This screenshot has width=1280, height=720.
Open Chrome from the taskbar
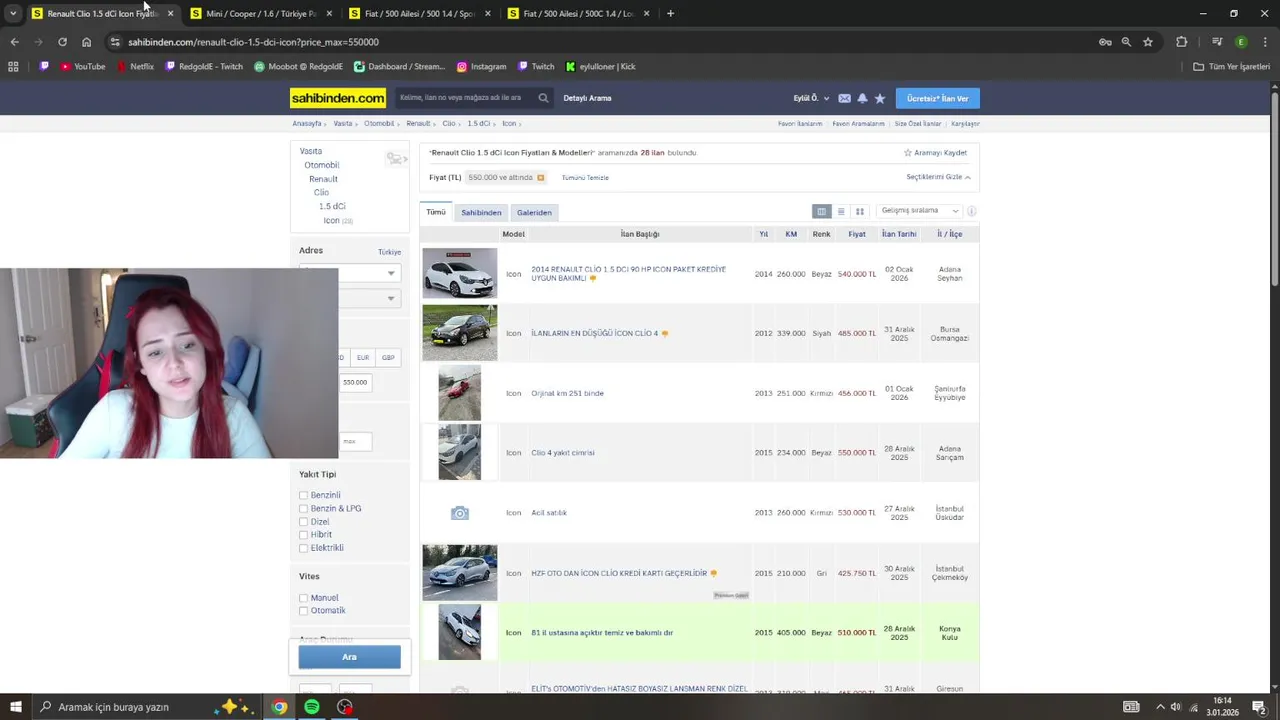coord(279,707)
